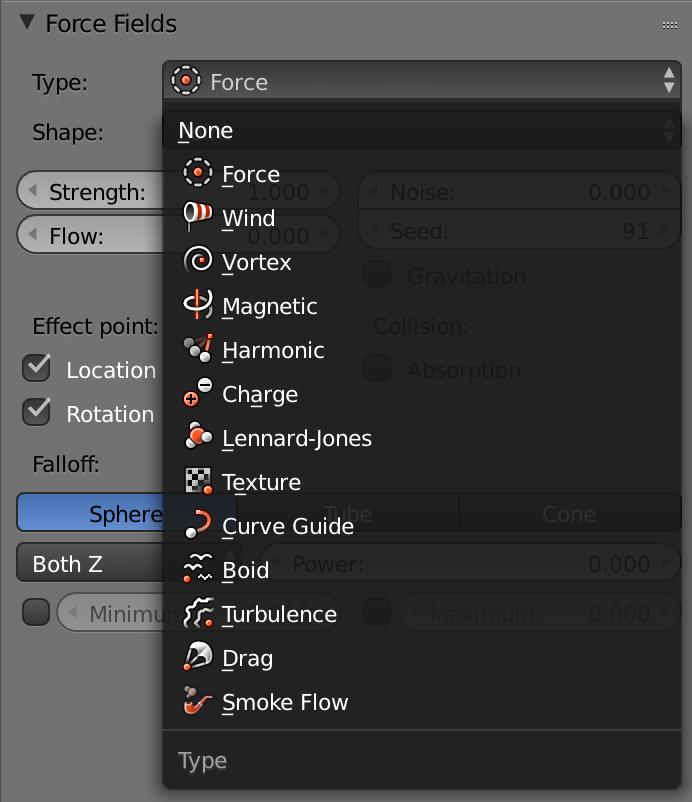Screen dimensions: 692x802
Task: Pick the Magnetic force field icon
Action: pyautogui.click(x=197, y=304)
